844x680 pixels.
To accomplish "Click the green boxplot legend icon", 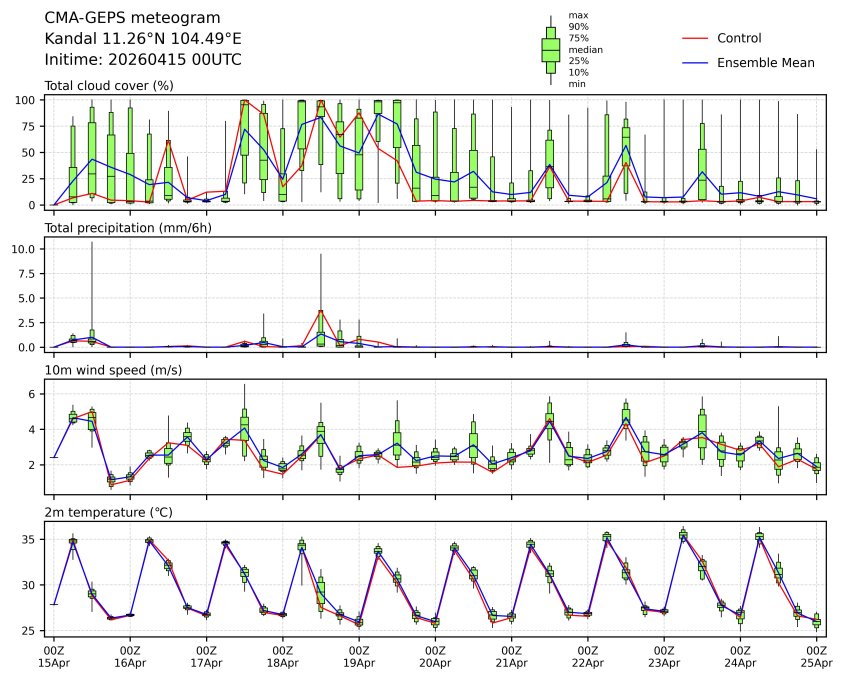I will tap(550, 49).
